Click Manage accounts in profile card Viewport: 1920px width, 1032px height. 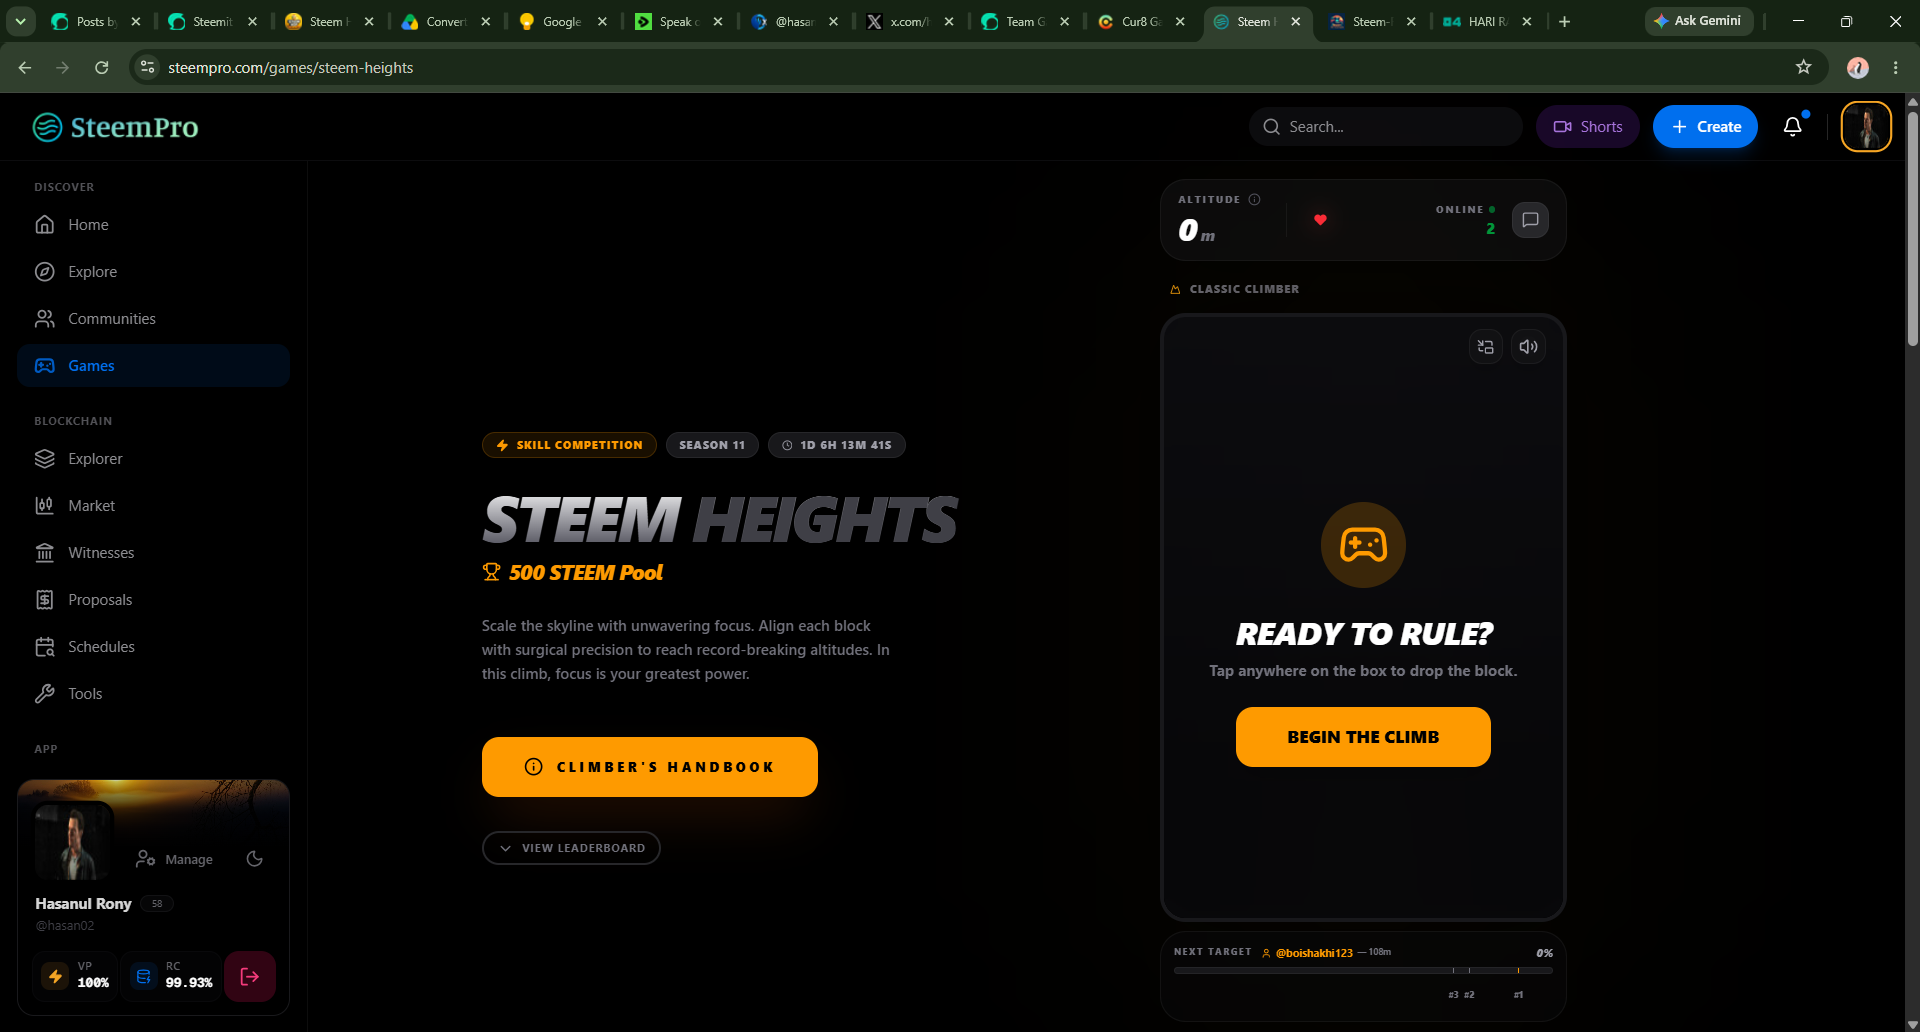point(175,859)
